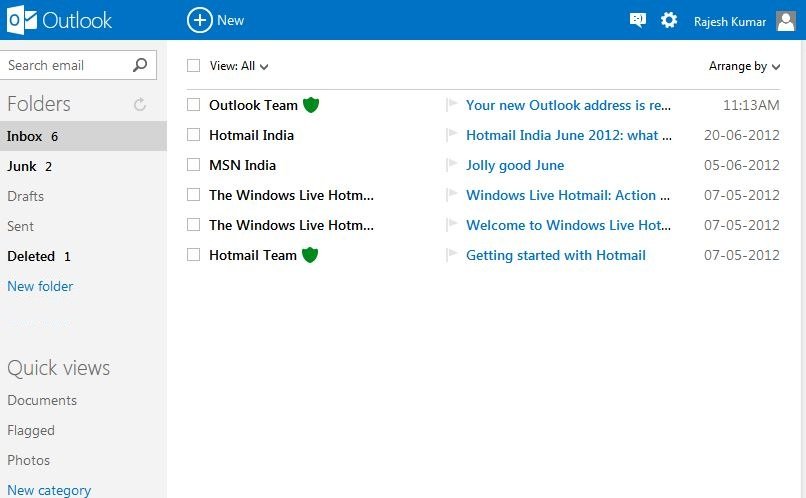The width and height of the screenshot is (806, 498).
Task: Open the messaging chat icon
Action: (x=638, y=21)
